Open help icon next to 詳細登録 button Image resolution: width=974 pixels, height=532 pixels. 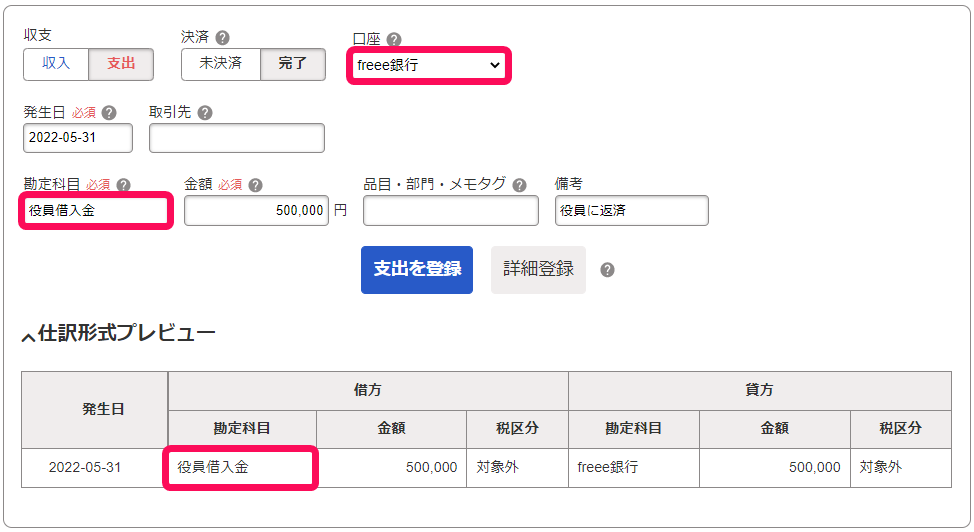point(608,270)
